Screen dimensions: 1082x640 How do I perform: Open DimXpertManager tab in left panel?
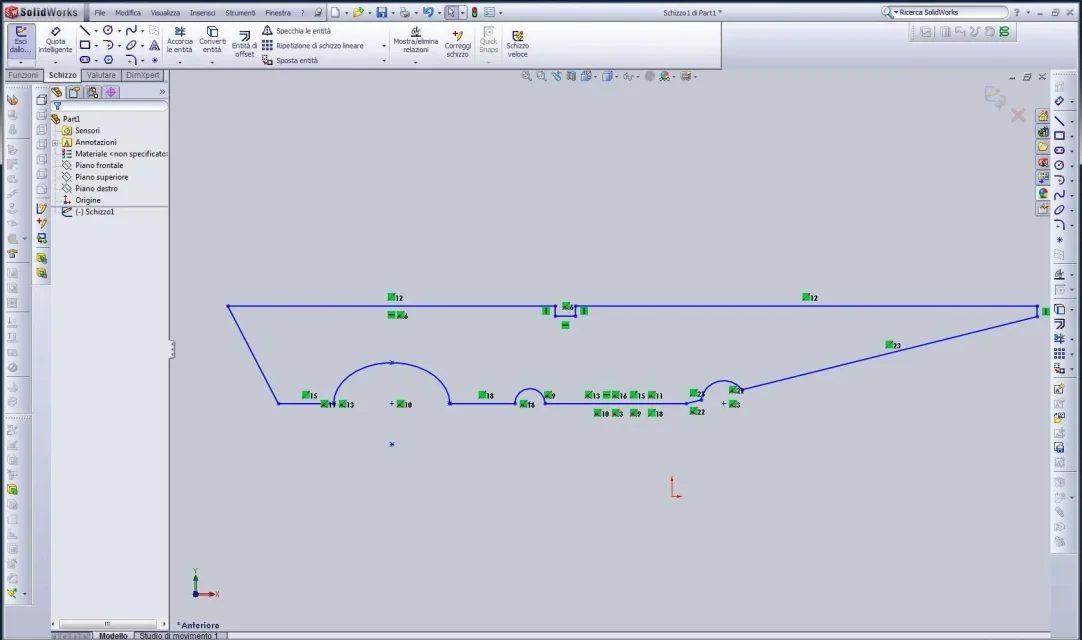(x=110, y=92)
